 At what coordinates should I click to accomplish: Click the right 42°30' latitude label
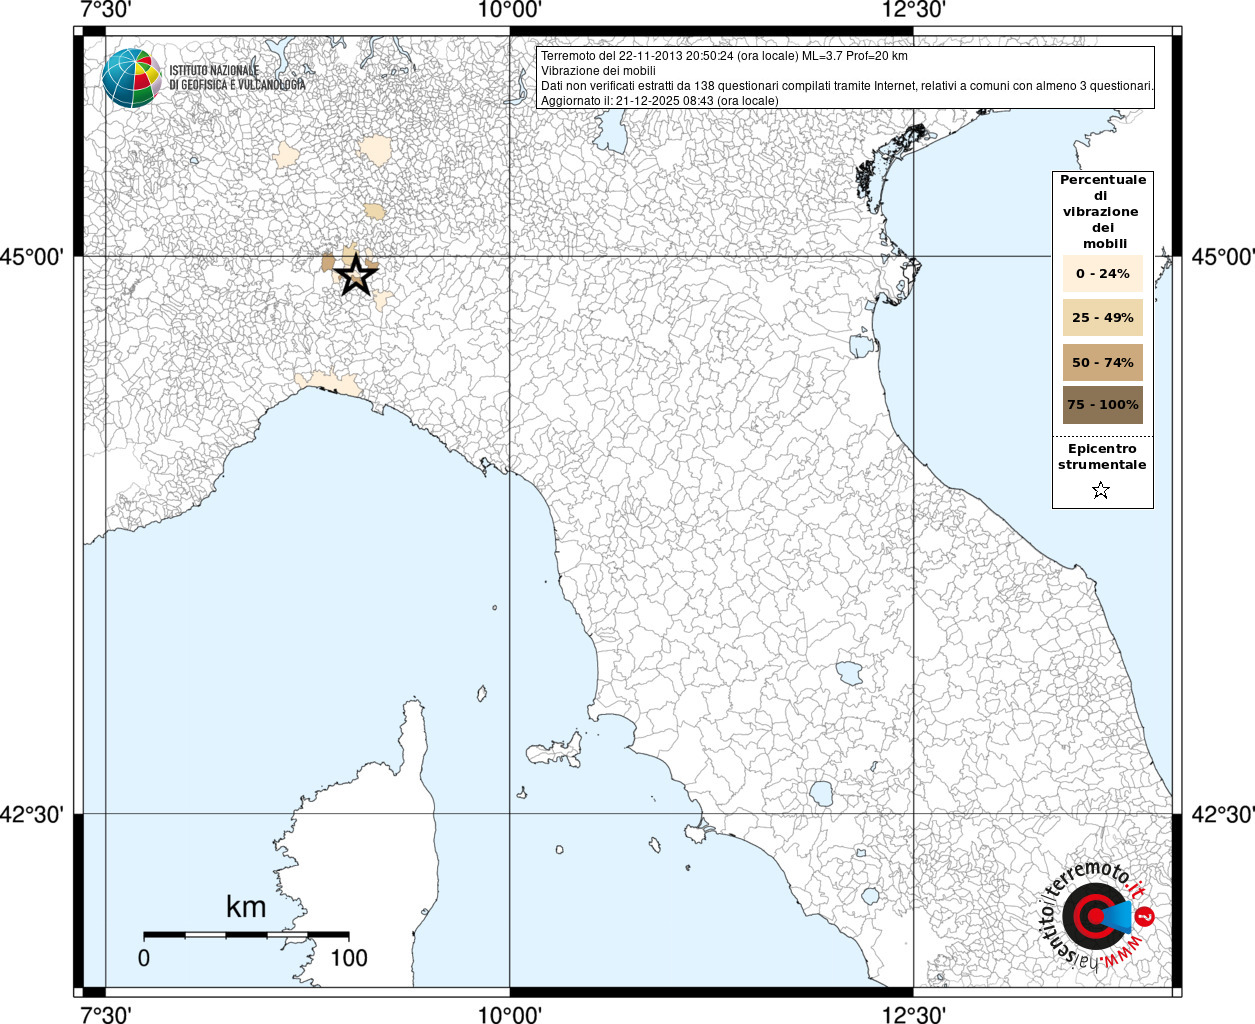point(1223,815)
